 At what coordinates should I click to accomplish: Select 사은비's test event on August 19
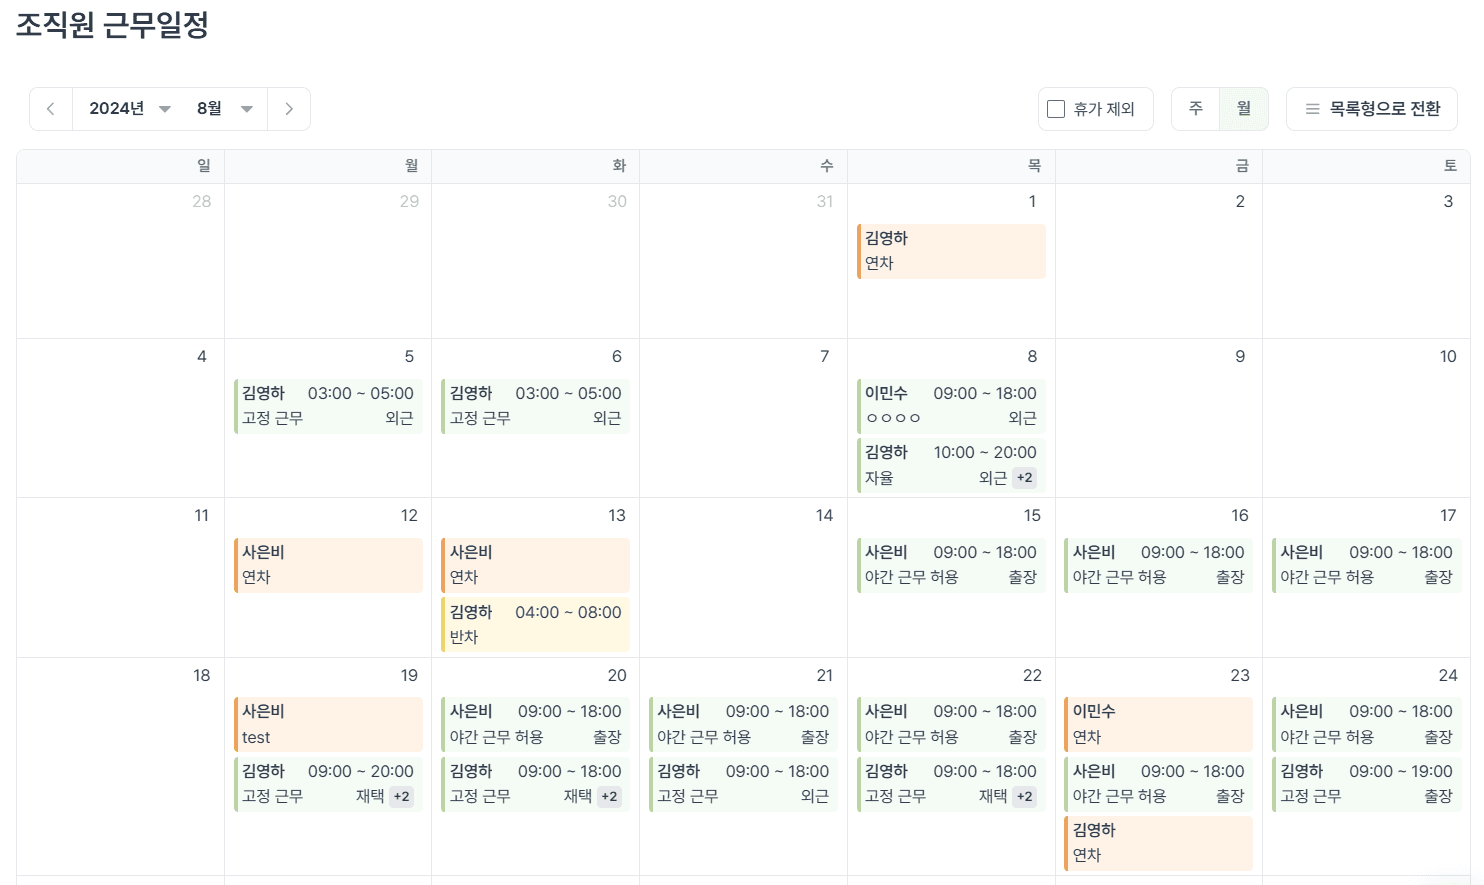(328, 724)
